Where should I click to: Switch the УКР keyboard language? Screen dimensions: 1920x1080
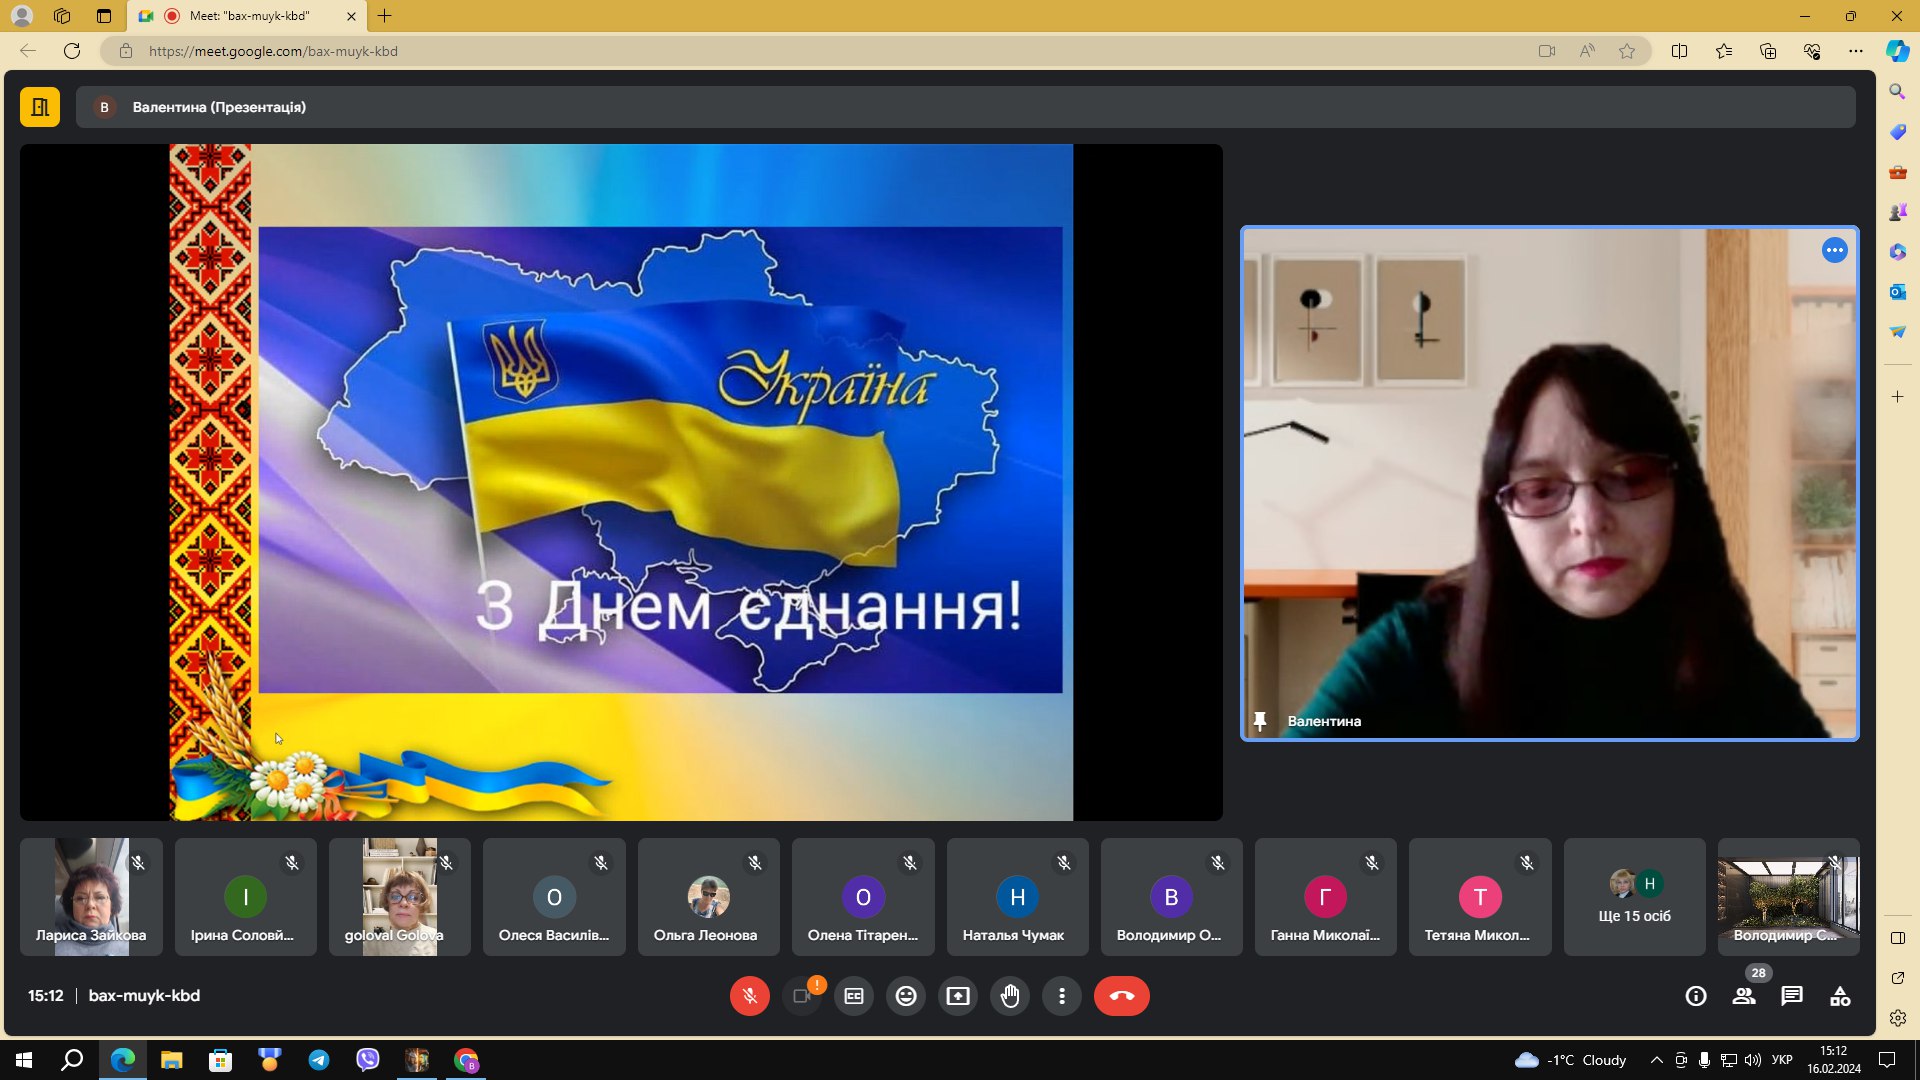pos(1782,1060)
